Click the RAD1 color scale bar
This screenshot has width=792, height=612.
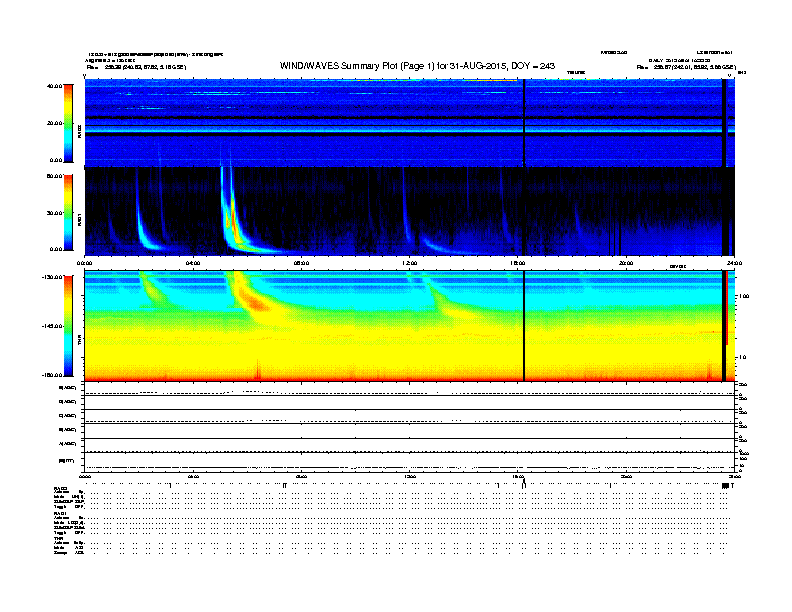[68, 212]
